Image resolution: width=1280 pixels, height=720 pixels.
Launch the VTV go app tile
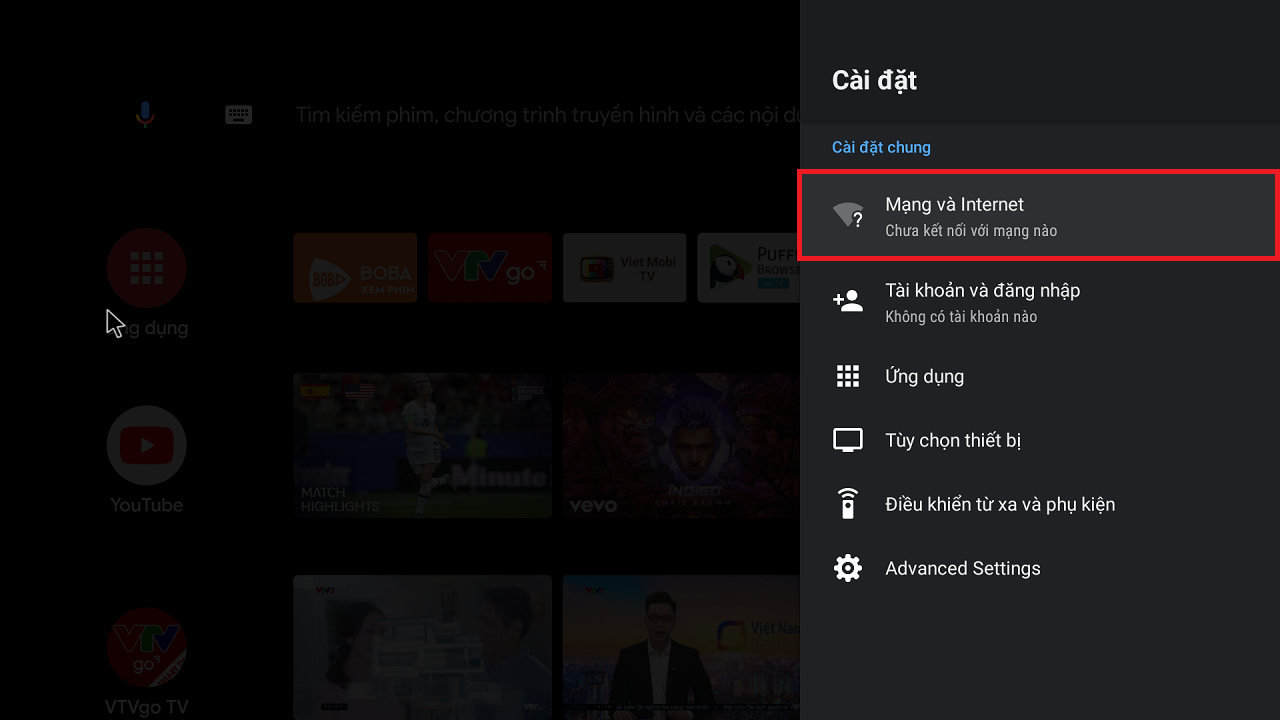tap(489, 268)
